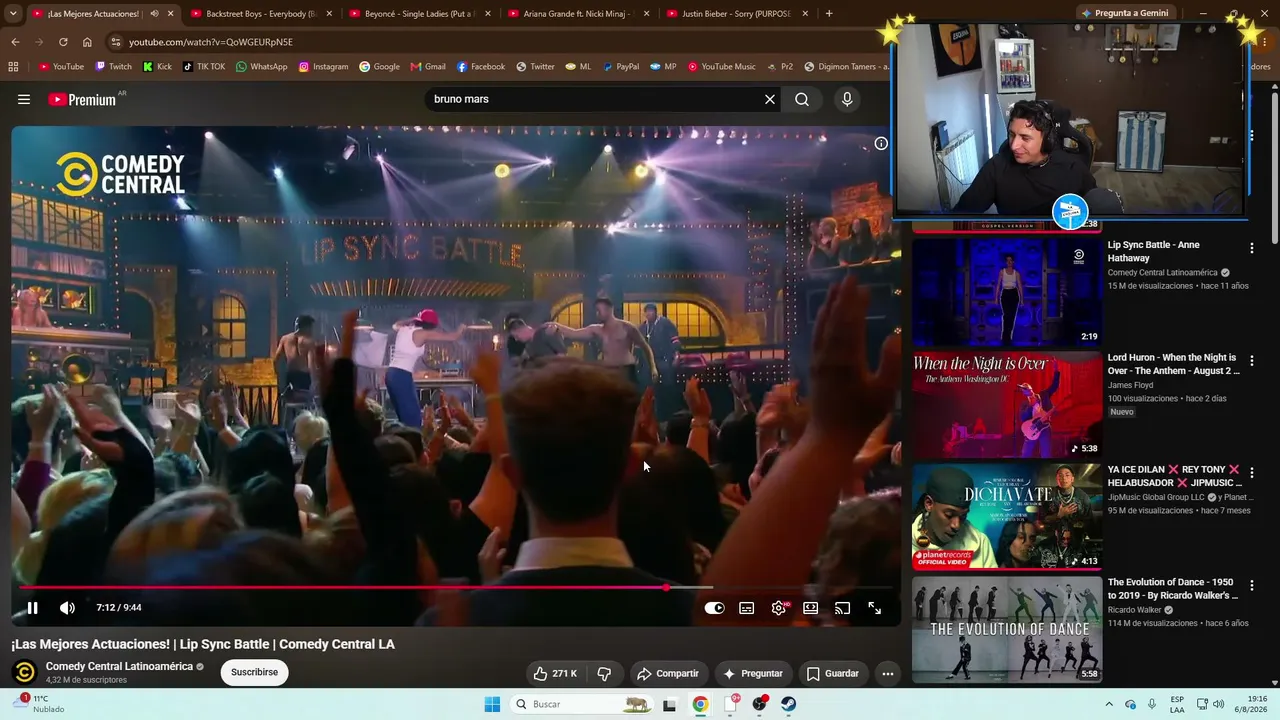This screenshot has width=1280, height=720.
Task: Mute audio on the Las Mejores Actuaciones tab
Action: [x=154, y=14]
